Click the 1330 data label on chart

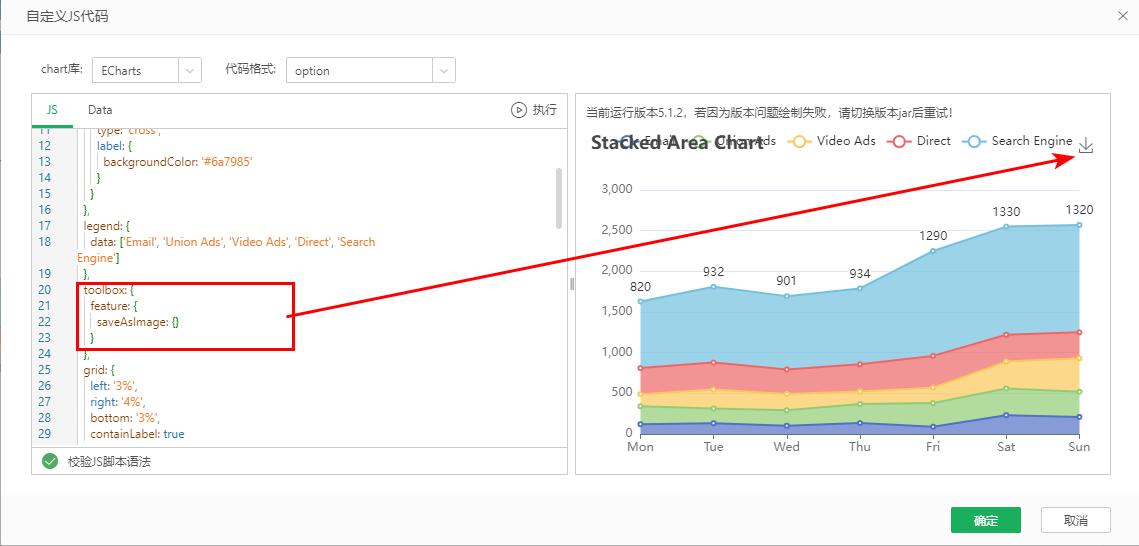(x=1007, y=212)
